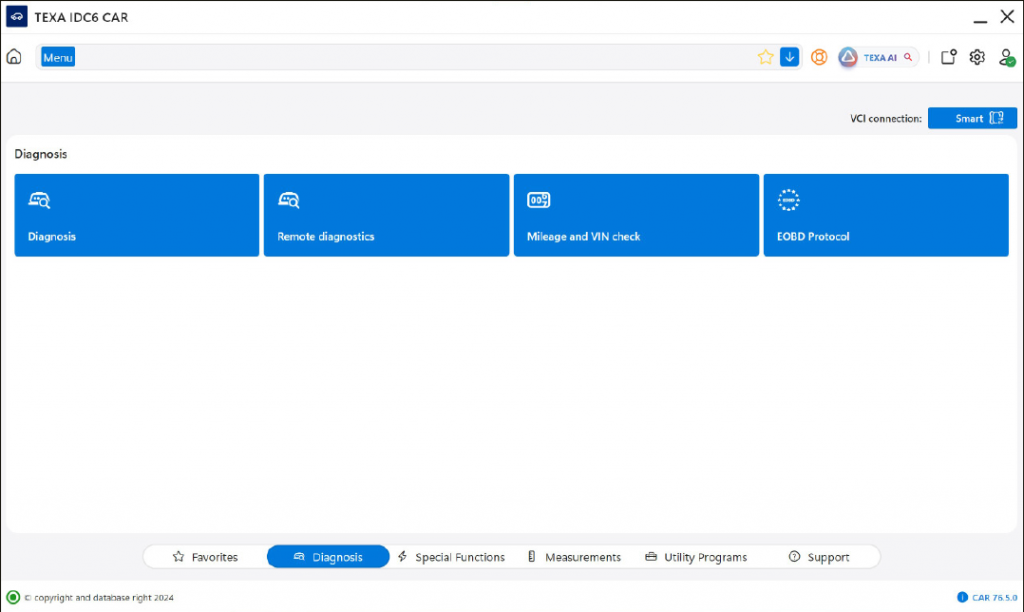
Task: Change the VCI connection Smart selector
Action: 972,117
